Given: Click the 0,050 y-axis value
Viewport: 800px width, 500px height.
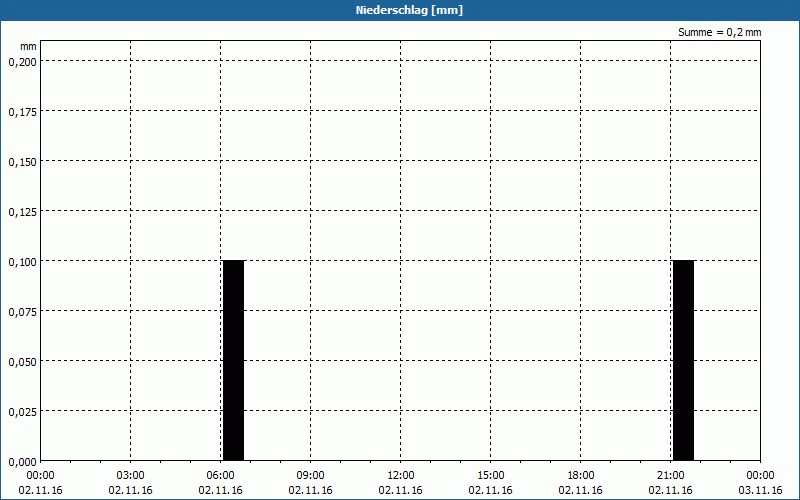Looking at the screenshot, I should [22, 362].
